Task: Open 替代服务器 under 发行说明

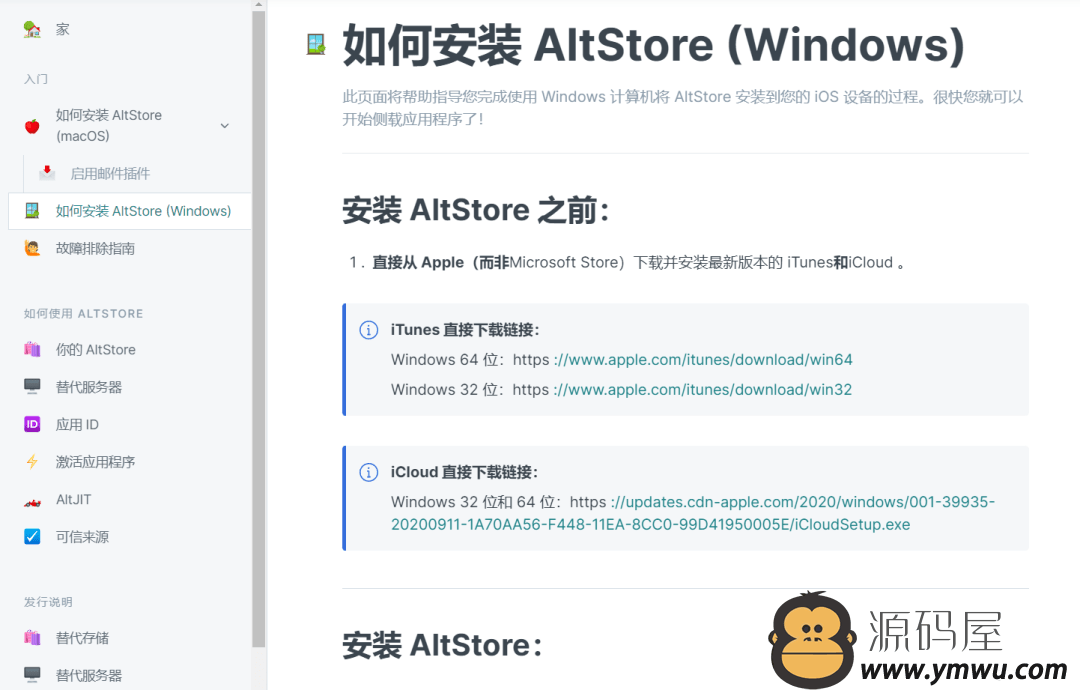Action: [x=89, y=675]
